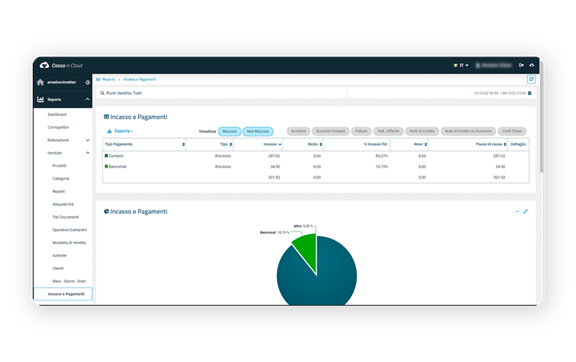The height and width of the screenshot is (362, 576).
Task: Expand the chart panel to fullscreen
Action: click(526, 211)
